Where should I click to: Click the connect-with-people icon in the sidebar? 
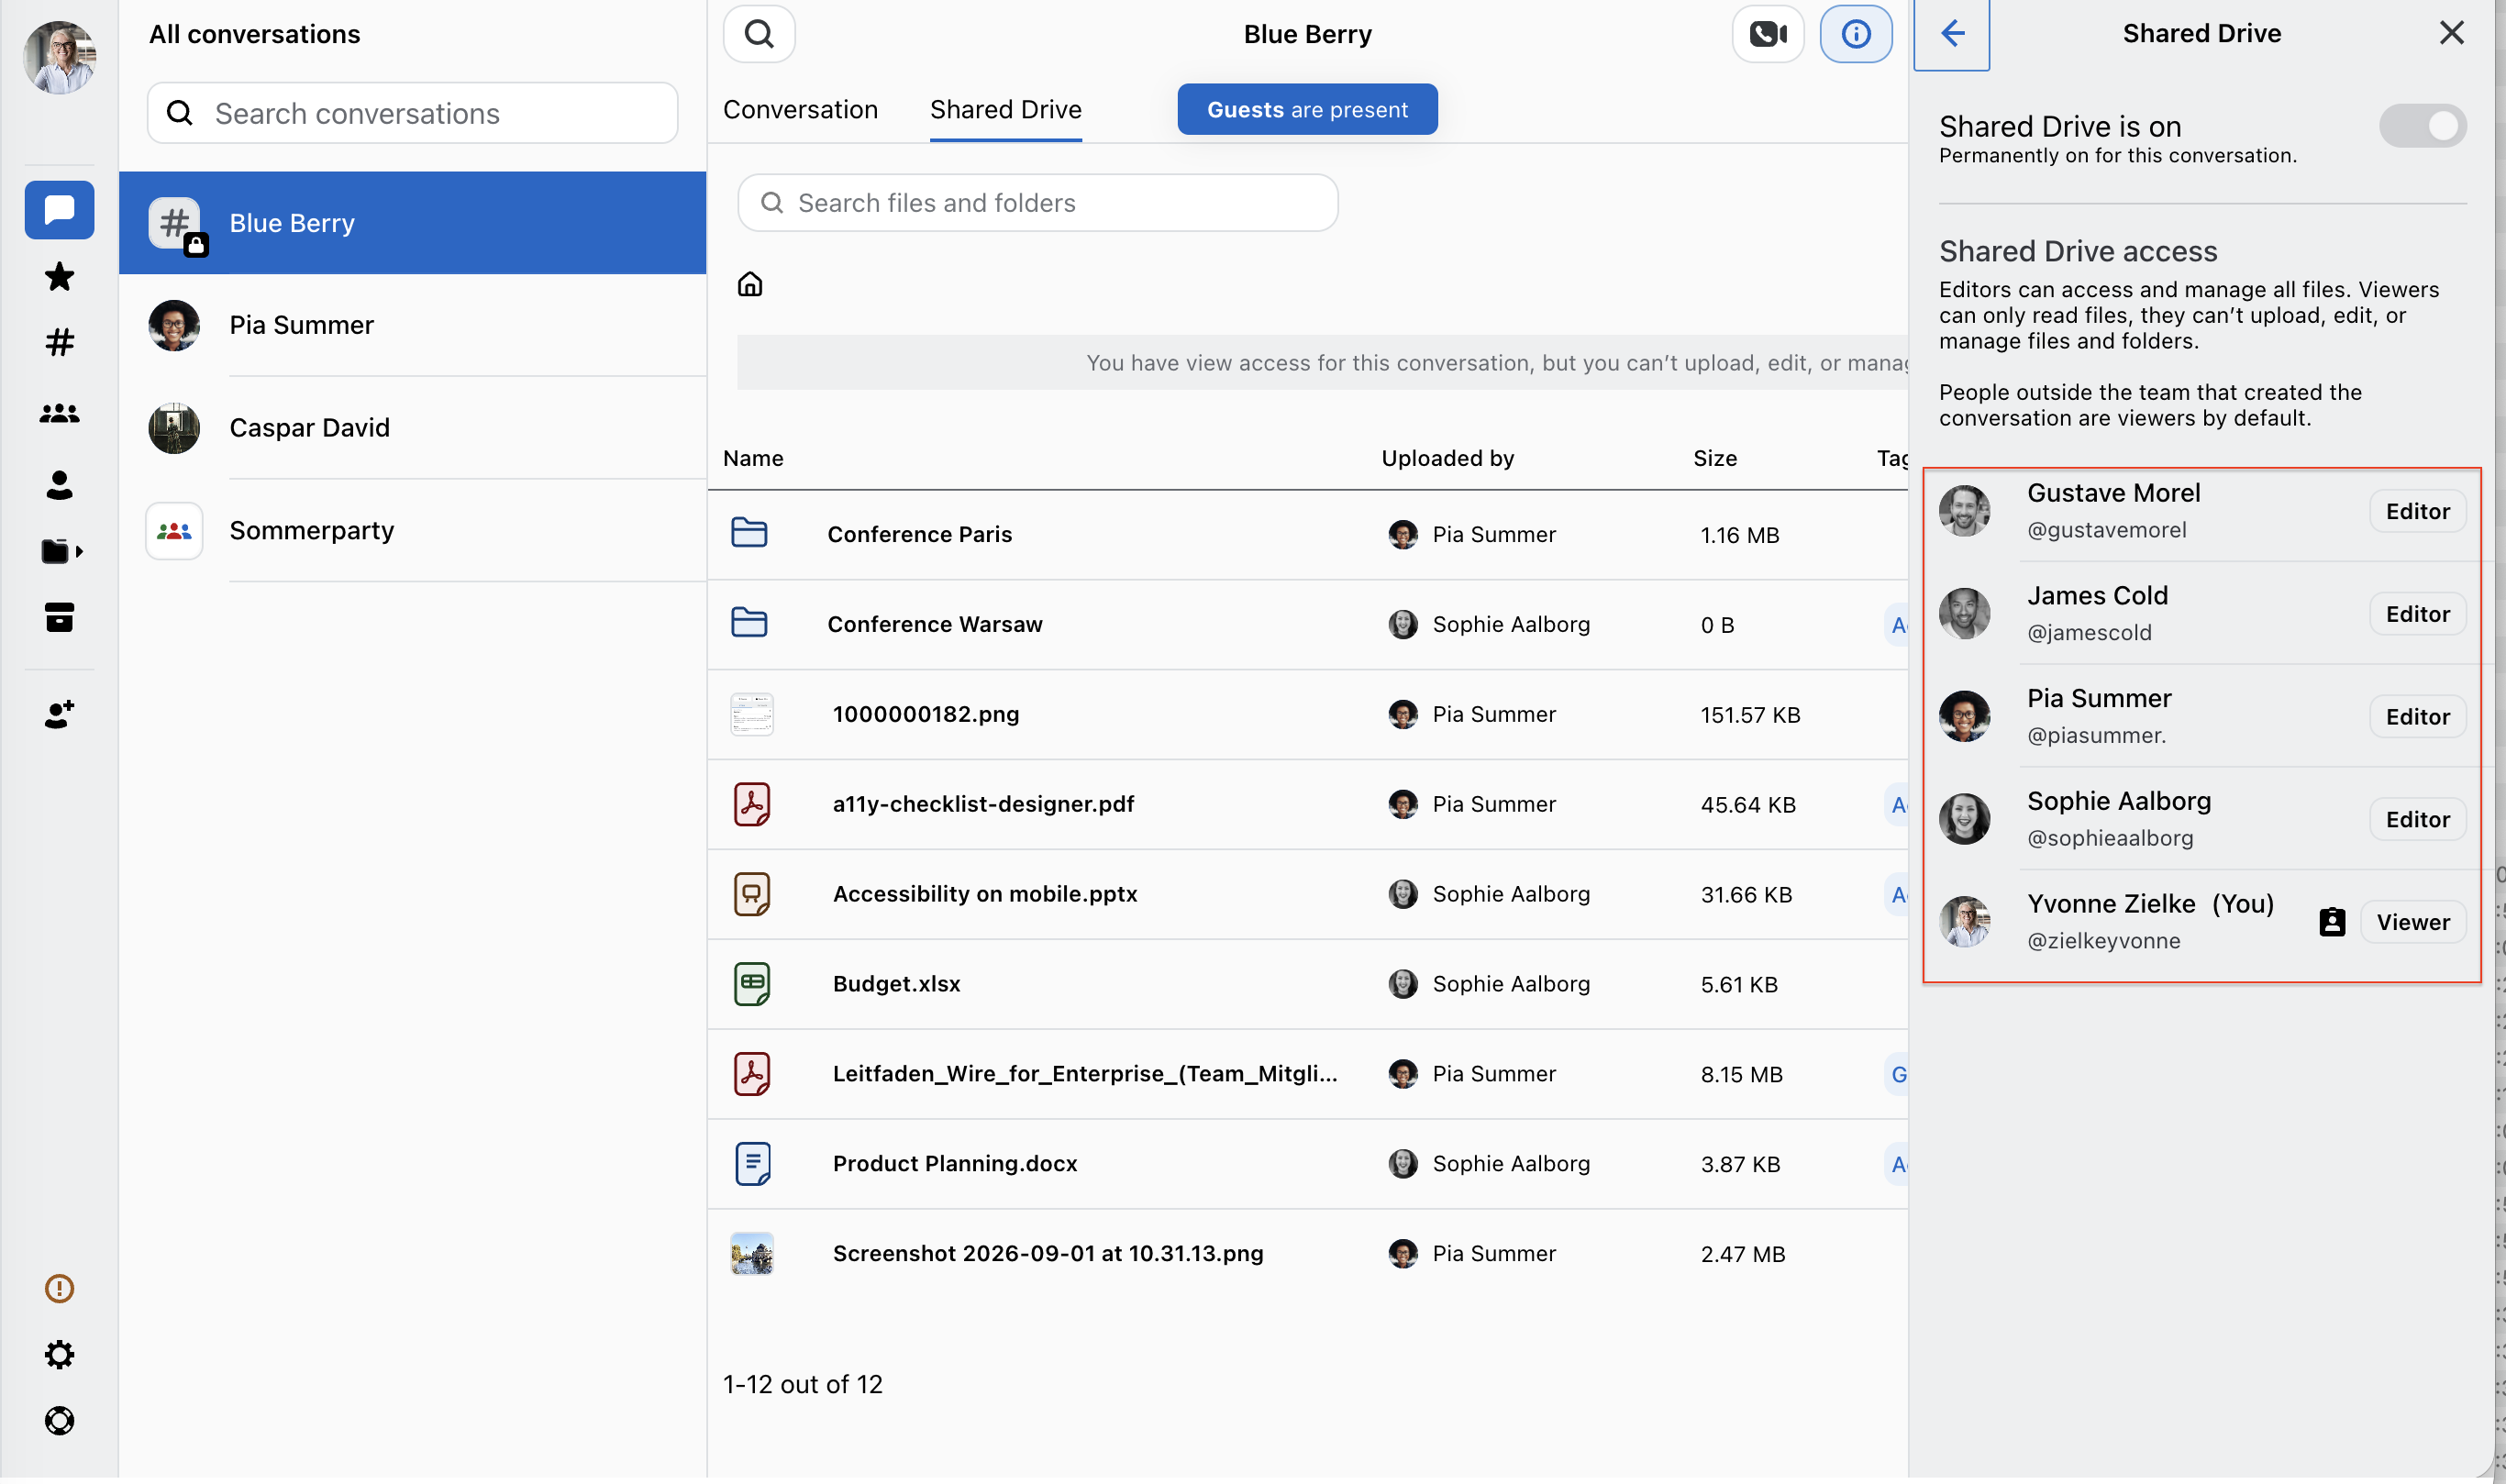(x=59, y=714)
